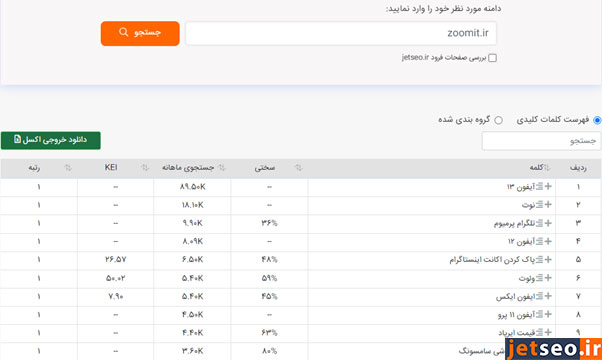602x360 pixels.
Task: Click the monthly search value ۶.۵۰K
Action: [193, 260]
